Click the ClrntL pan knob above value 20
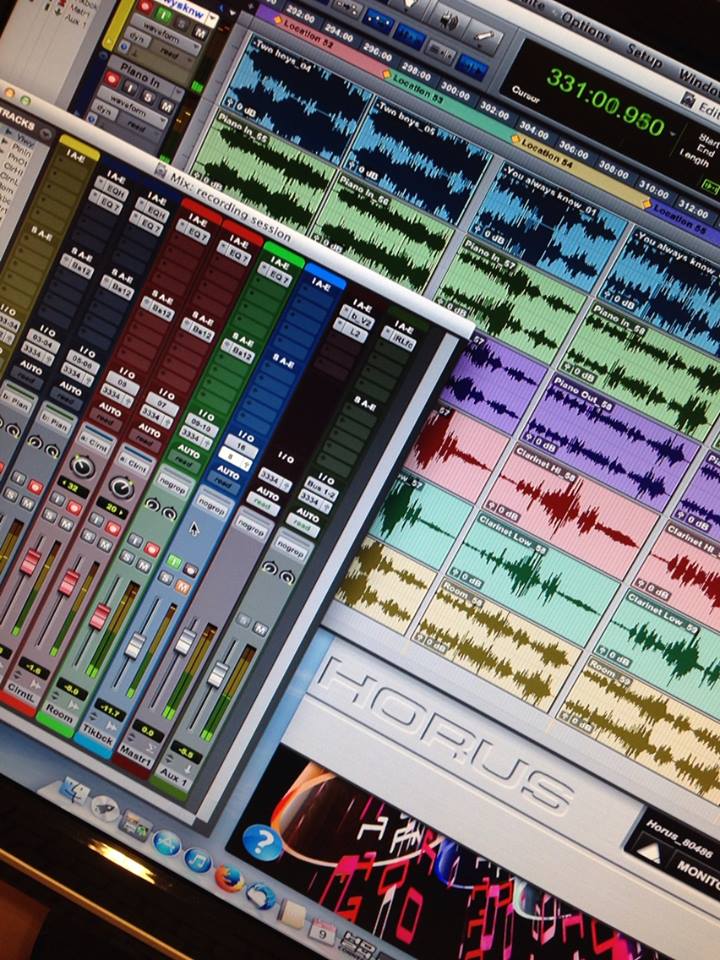This screenshot has width=720, height=960. 121,487
